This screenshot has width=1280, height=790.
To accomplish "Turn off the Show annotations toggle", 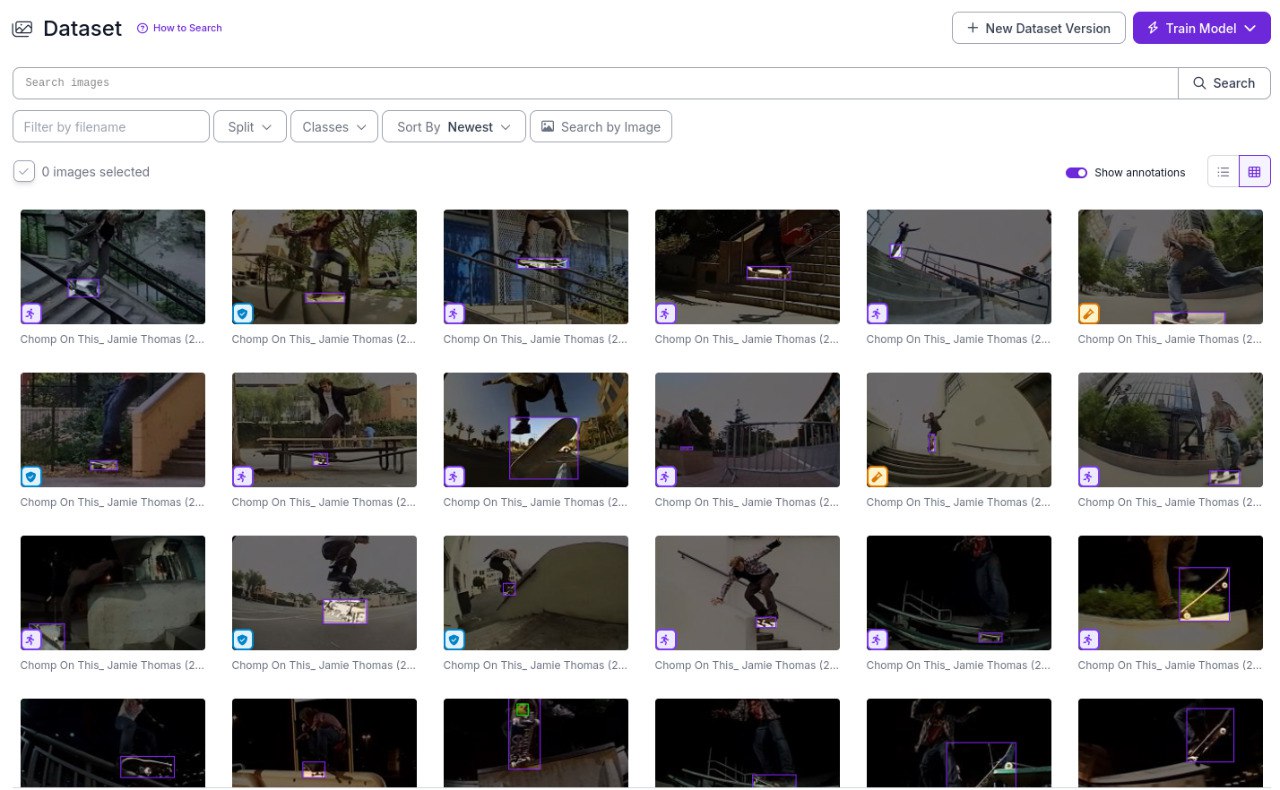I will (x=1076, y=173).
